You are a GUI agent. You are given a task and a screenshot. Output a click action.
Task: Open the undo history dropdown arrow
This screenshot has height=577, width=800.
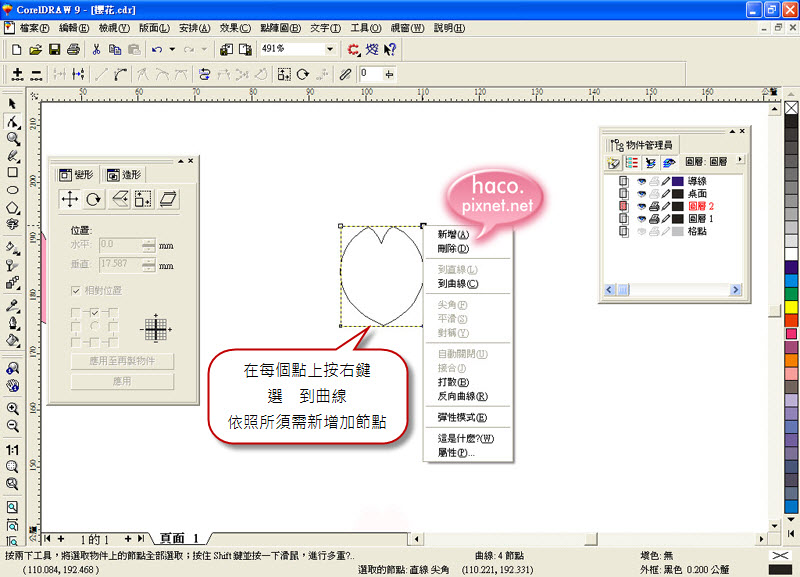point(172,49)
